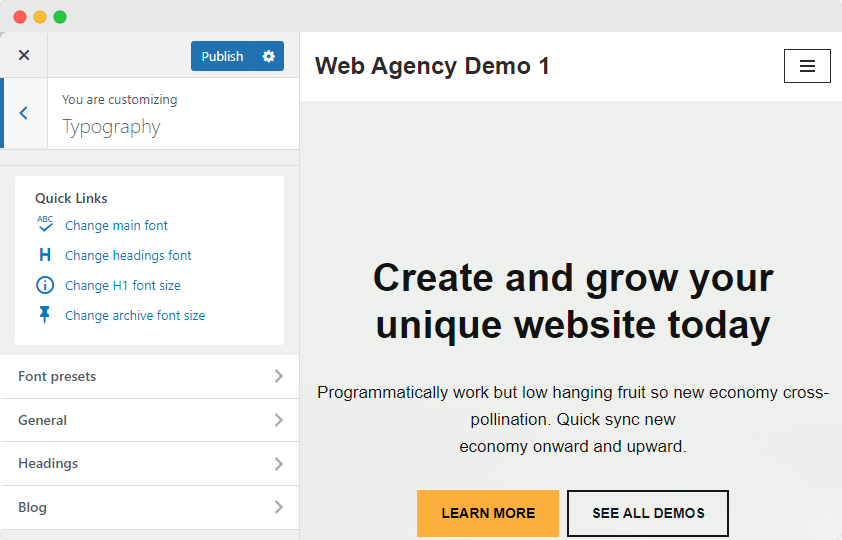Click the H icon beside Change headings font
The width and height of the screenshot is (842, 540).
[45, 254]
